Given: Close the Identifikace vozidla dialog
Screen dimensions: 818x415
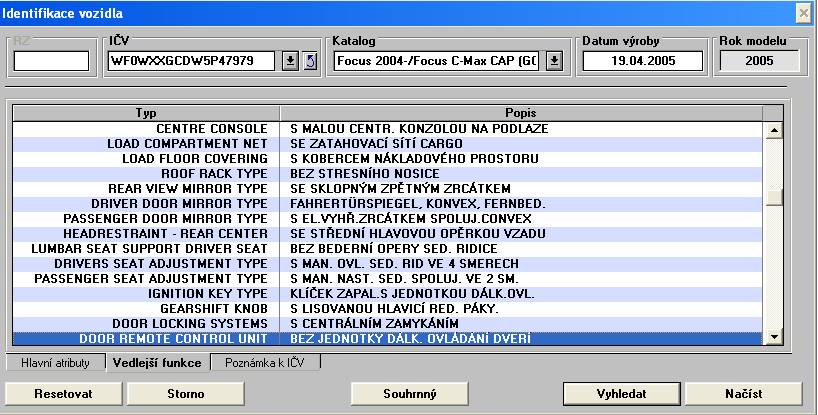Looking at the screenshot, I should click(x=802, y=12).
